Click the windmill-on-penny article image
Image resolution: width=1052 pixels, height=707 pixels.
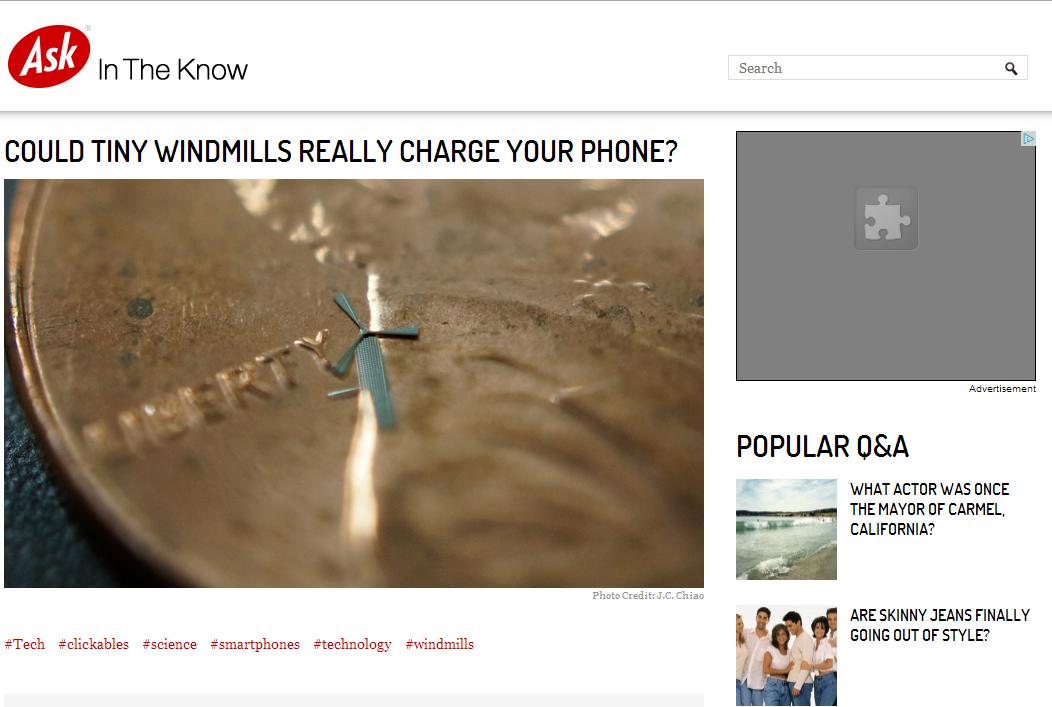[354, 383]
